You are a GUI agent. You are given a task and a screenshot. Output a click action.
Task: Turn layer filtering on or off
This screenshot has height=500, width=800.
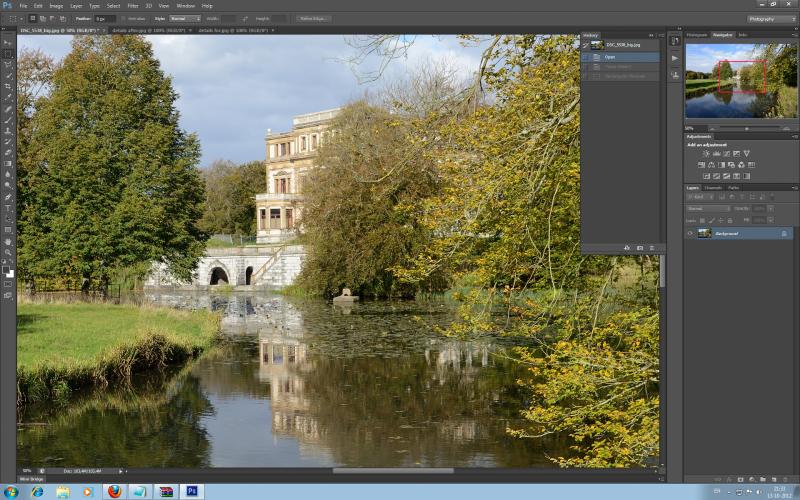click(772, 196)
